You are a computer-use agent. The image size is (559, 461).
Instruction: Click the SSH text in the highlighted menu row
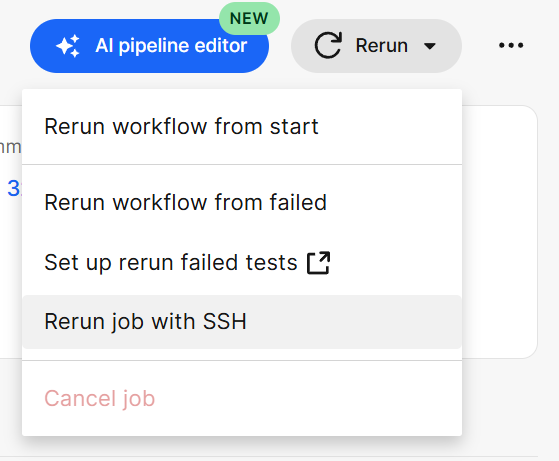point(225,322)
